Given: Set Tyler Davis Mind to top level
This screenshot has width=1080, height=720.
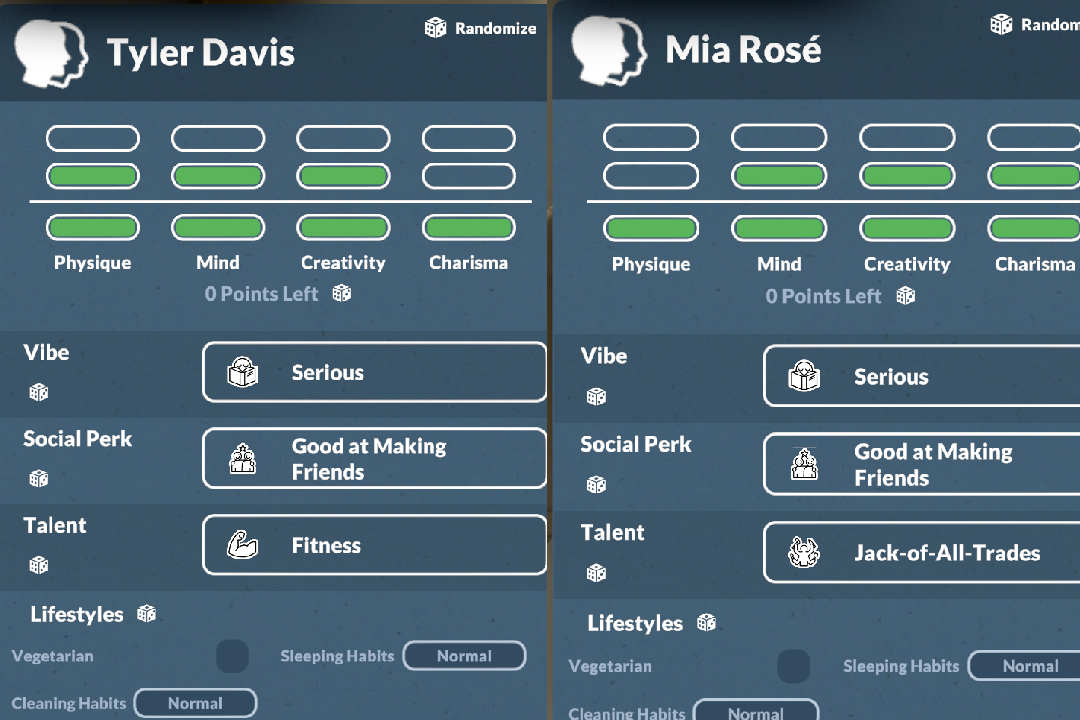Looking at the screenshot, I should point(218,138).
